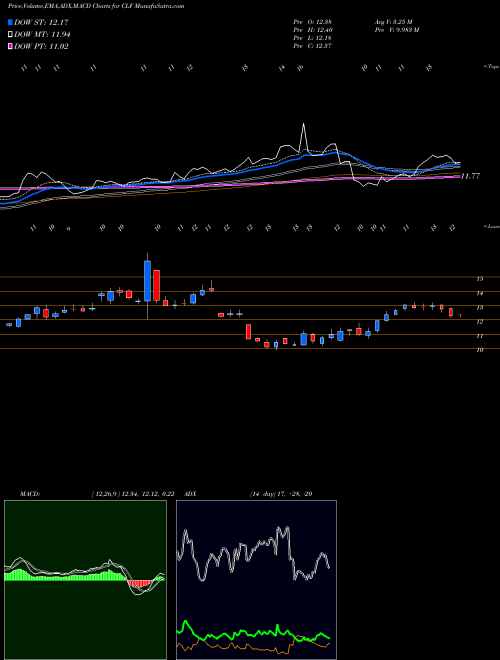The width and height of the screenshot is (500, 660).
Task: Click the 'Pre L: 12.18' low value
Action: coord(313,38)
